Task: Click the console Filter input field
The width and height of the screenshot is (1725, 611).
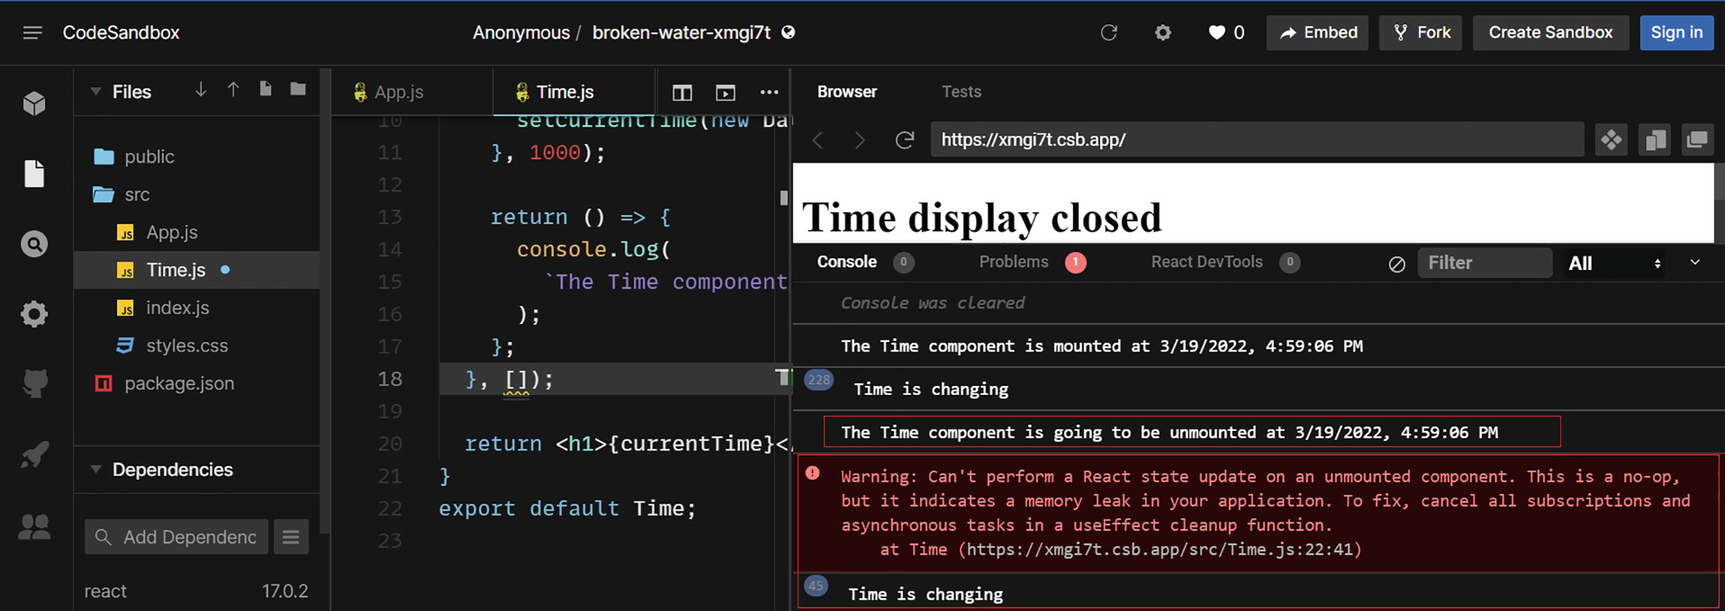Action: (1484, 263)
